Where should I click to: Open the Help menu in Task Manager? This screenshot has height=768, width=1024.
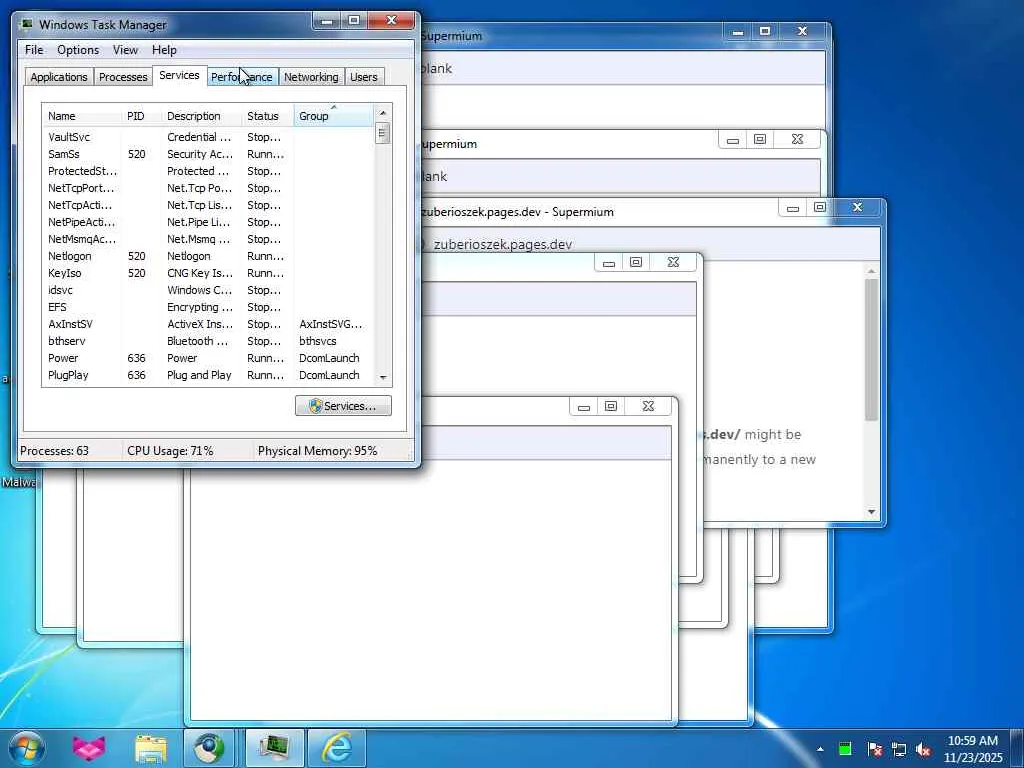click(x=164, y=50)
